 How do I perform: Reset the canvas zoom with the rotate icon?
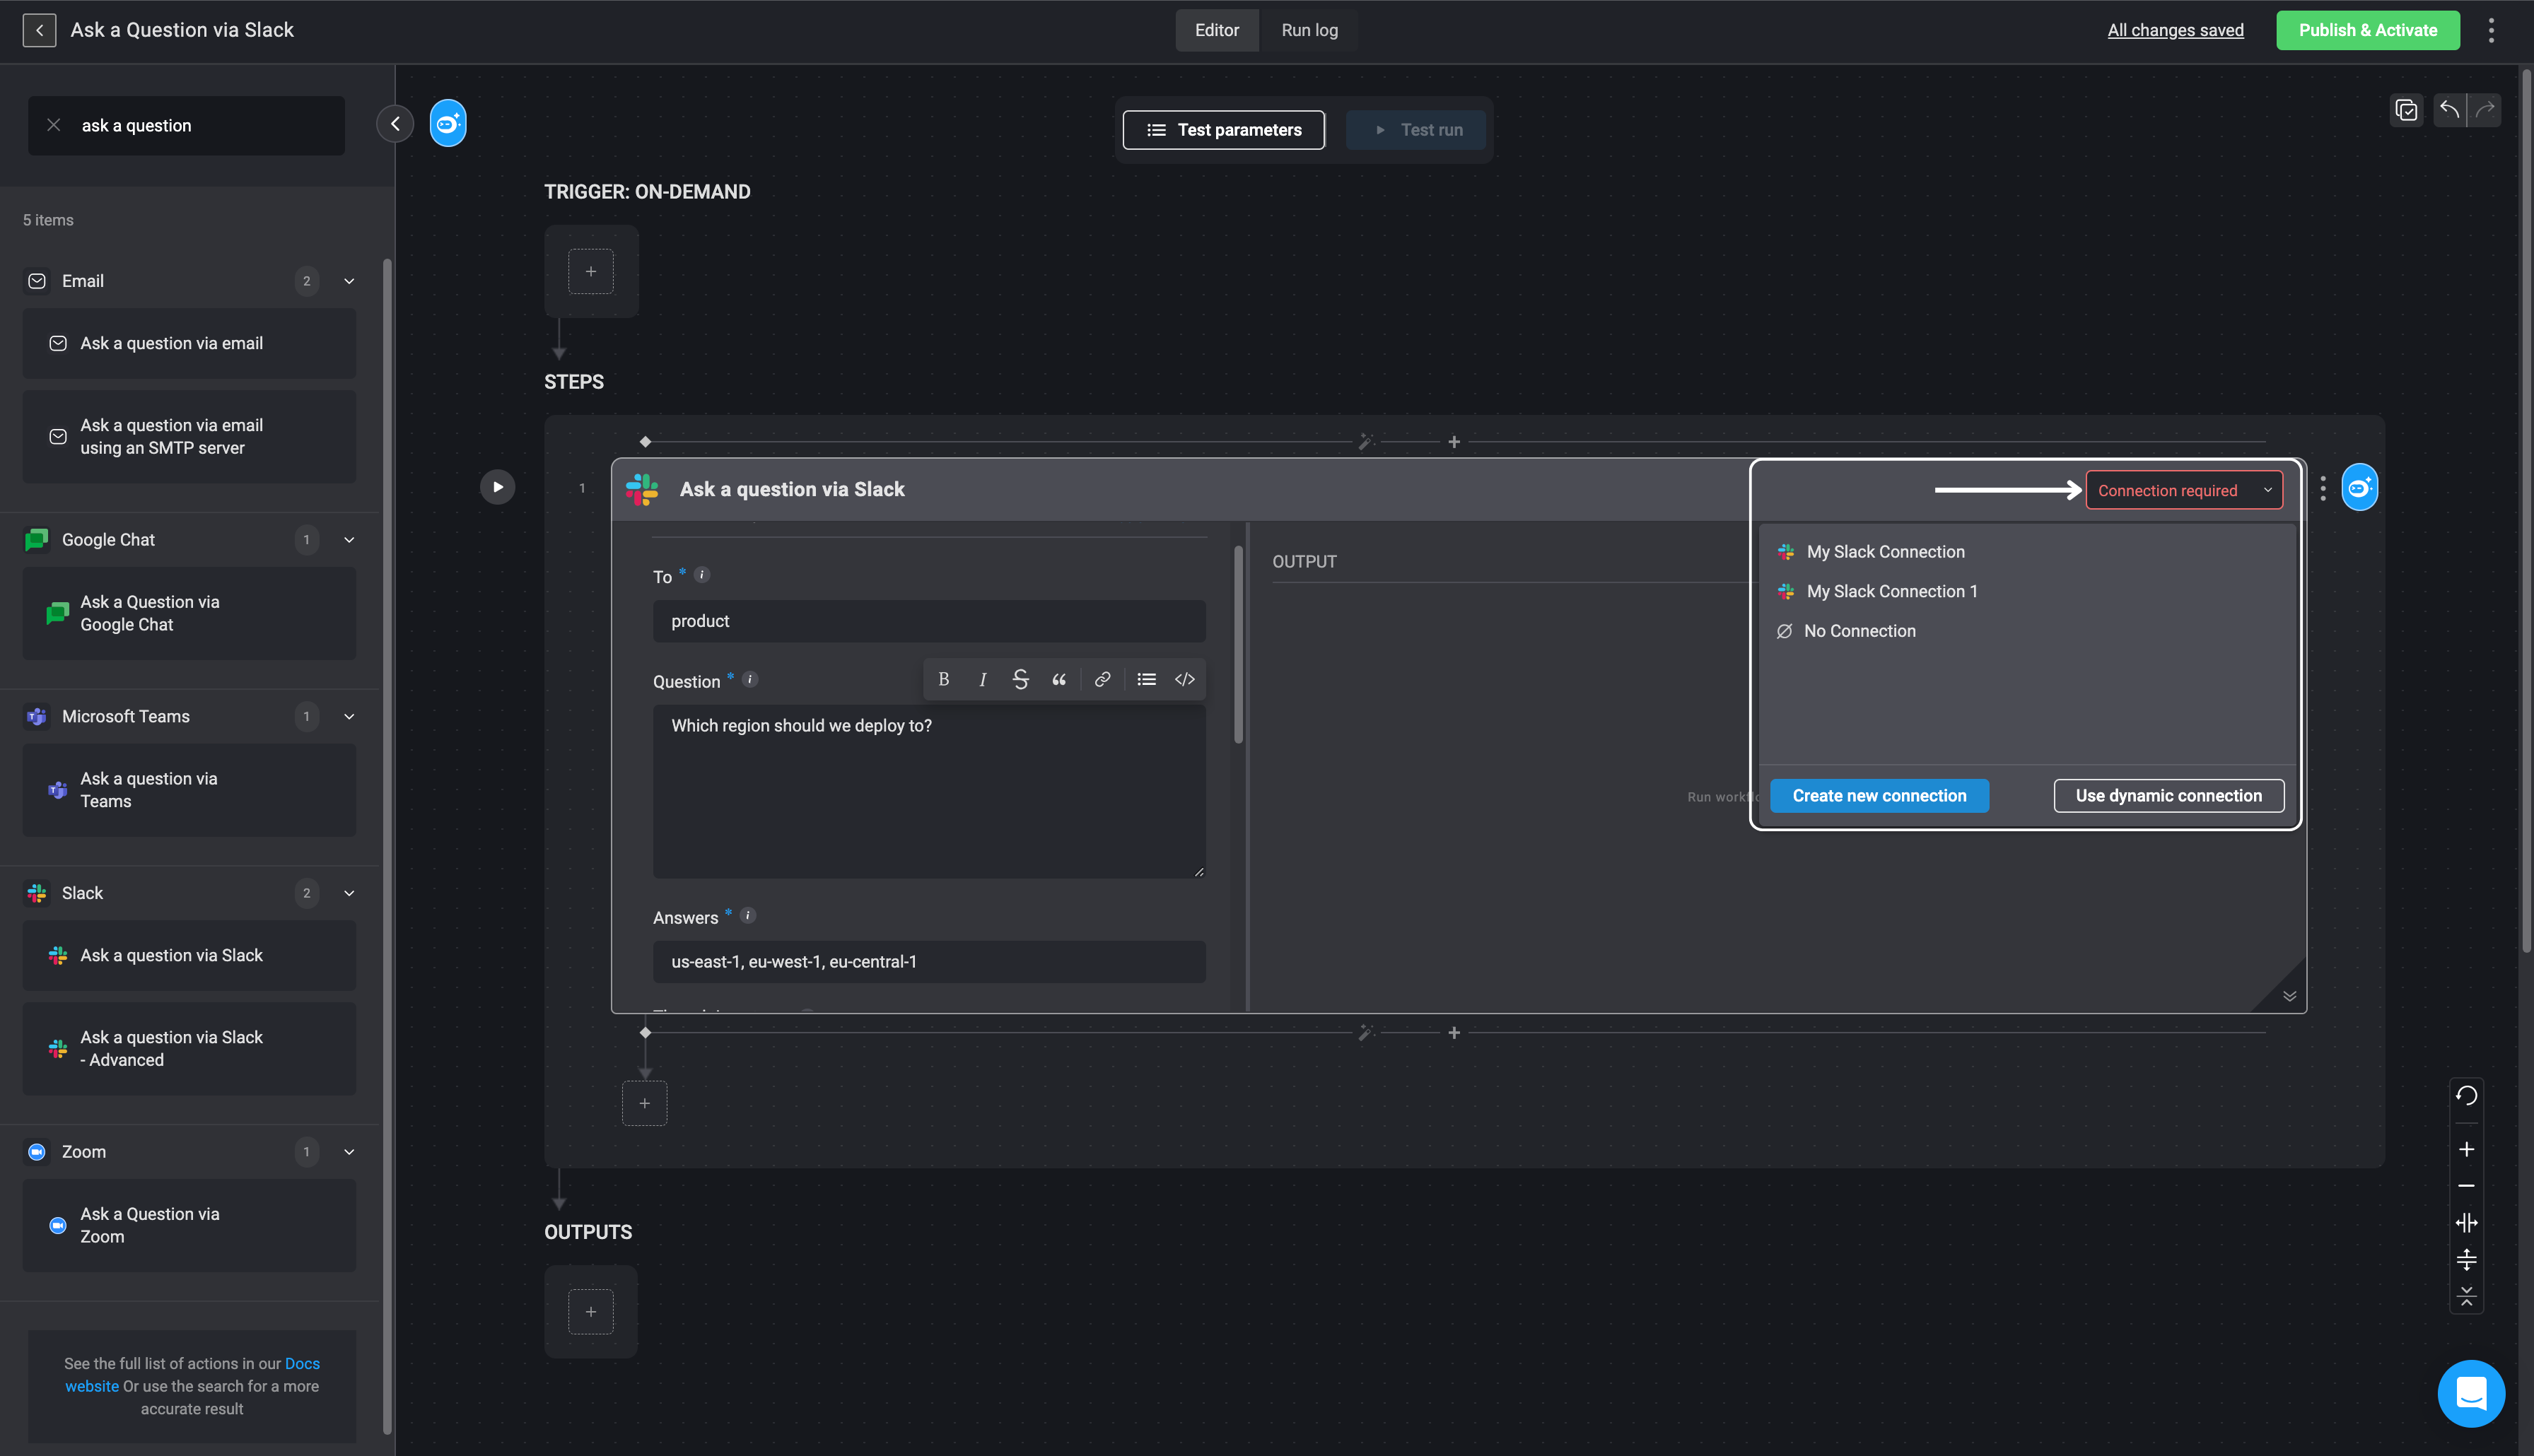2466,1095
